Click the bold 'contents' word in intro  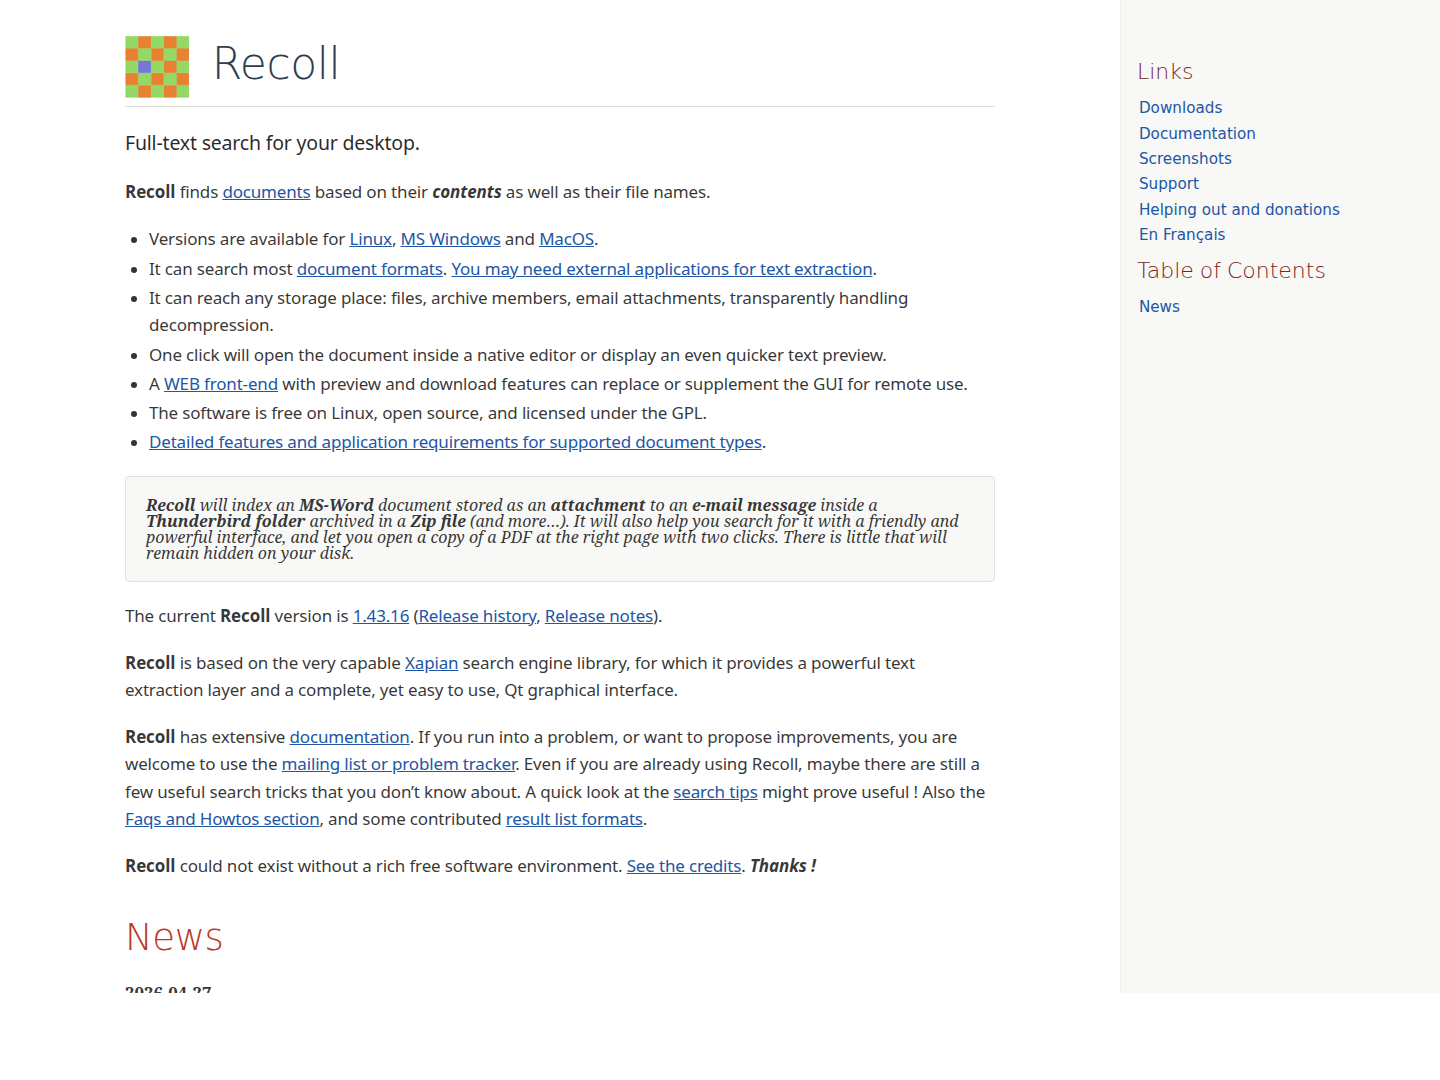(467, 192)
